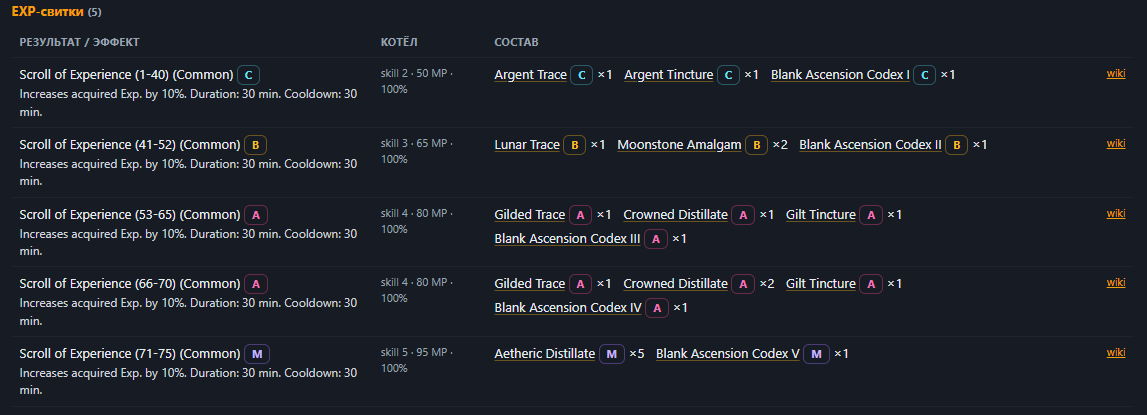The width and height of the screenshot is (1147, 415).
Task: Select the Scroll of Experience (66-70) title
Action: coord(129,284)
